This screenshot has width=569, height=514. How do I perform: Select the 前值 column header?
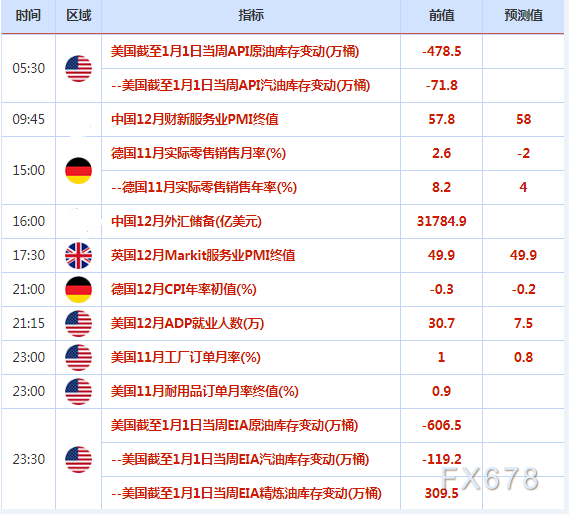[442, 16]
